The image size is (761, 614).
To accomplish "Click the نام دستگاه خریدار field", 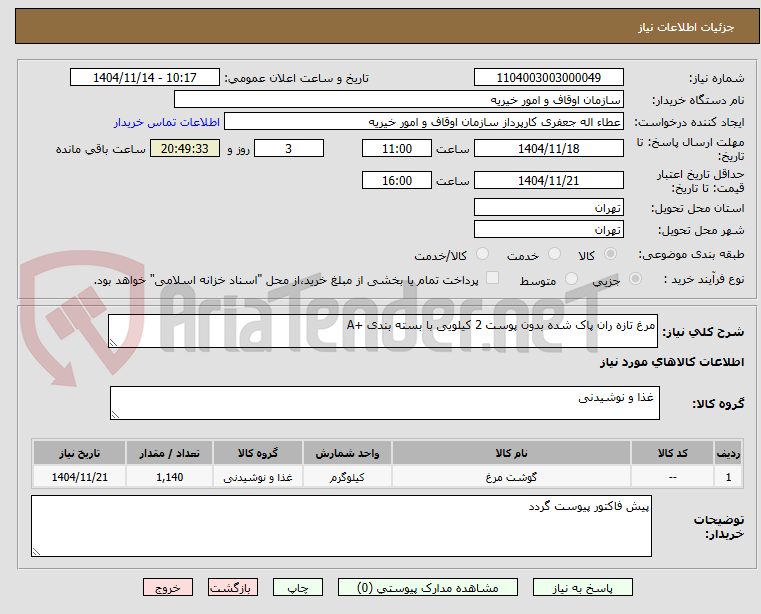I will tap(398, 100).
